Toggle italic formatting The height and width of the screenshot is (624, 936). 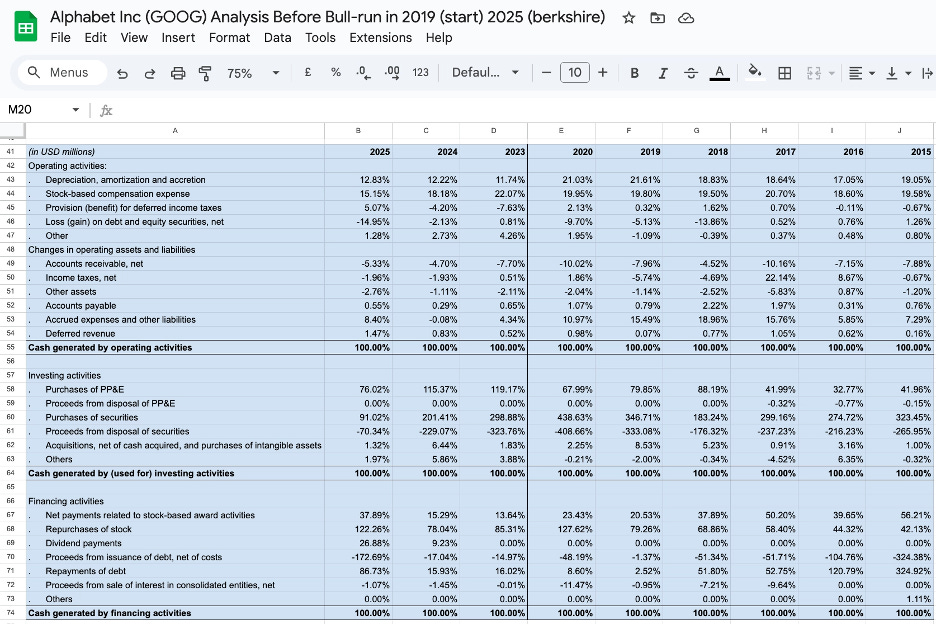(663, 73)
